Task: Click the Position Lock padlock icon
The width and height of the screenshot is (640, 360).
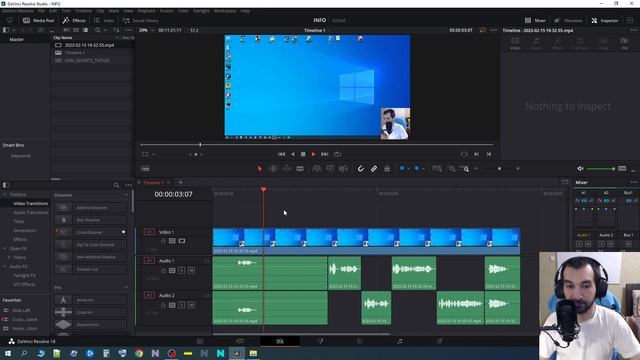Action: coord(387,169)
